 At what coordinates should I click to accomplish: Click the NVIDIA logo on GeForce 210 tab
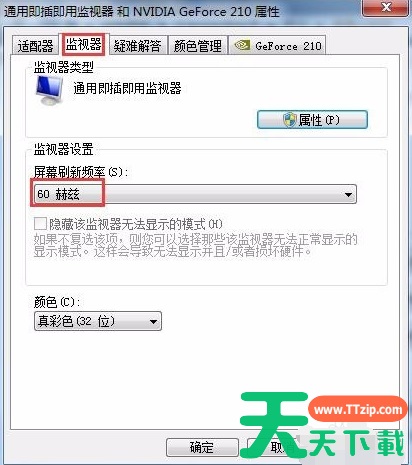(x=242, y=45)
